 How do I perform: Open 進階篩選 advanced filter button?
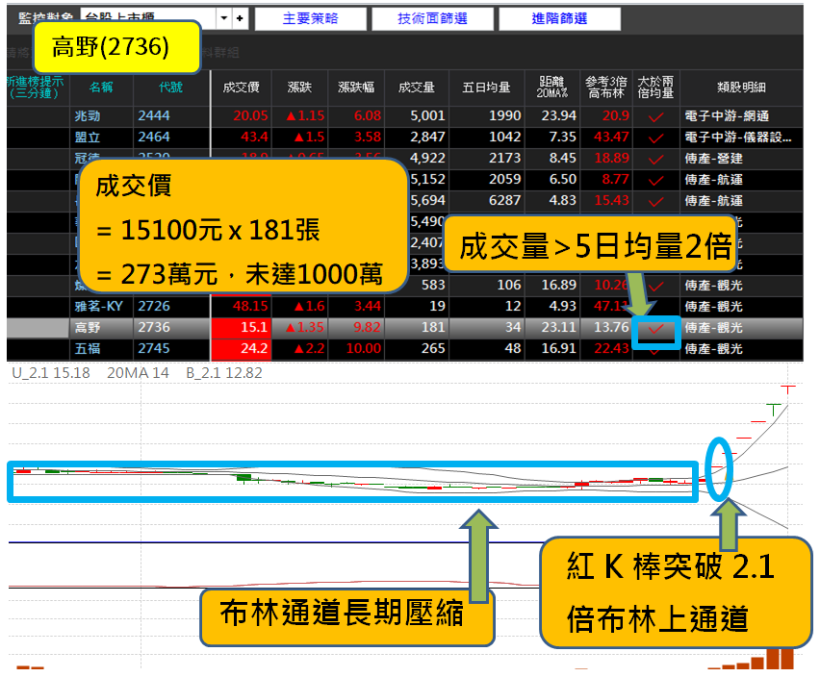[x=560, y=19]
